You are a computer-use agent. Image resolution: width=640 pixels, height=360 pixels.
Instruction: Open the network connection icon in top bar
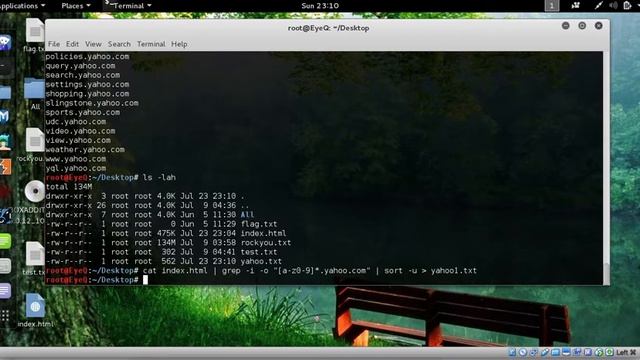(598, 5)
